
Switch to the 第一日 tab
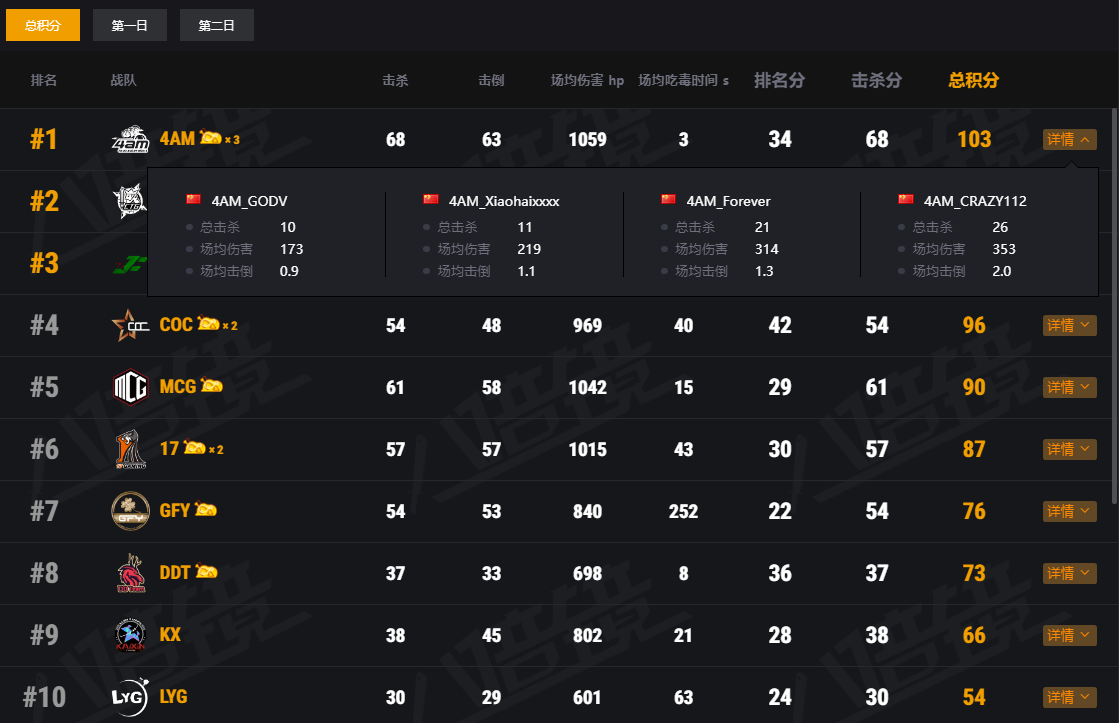[130, 25]
